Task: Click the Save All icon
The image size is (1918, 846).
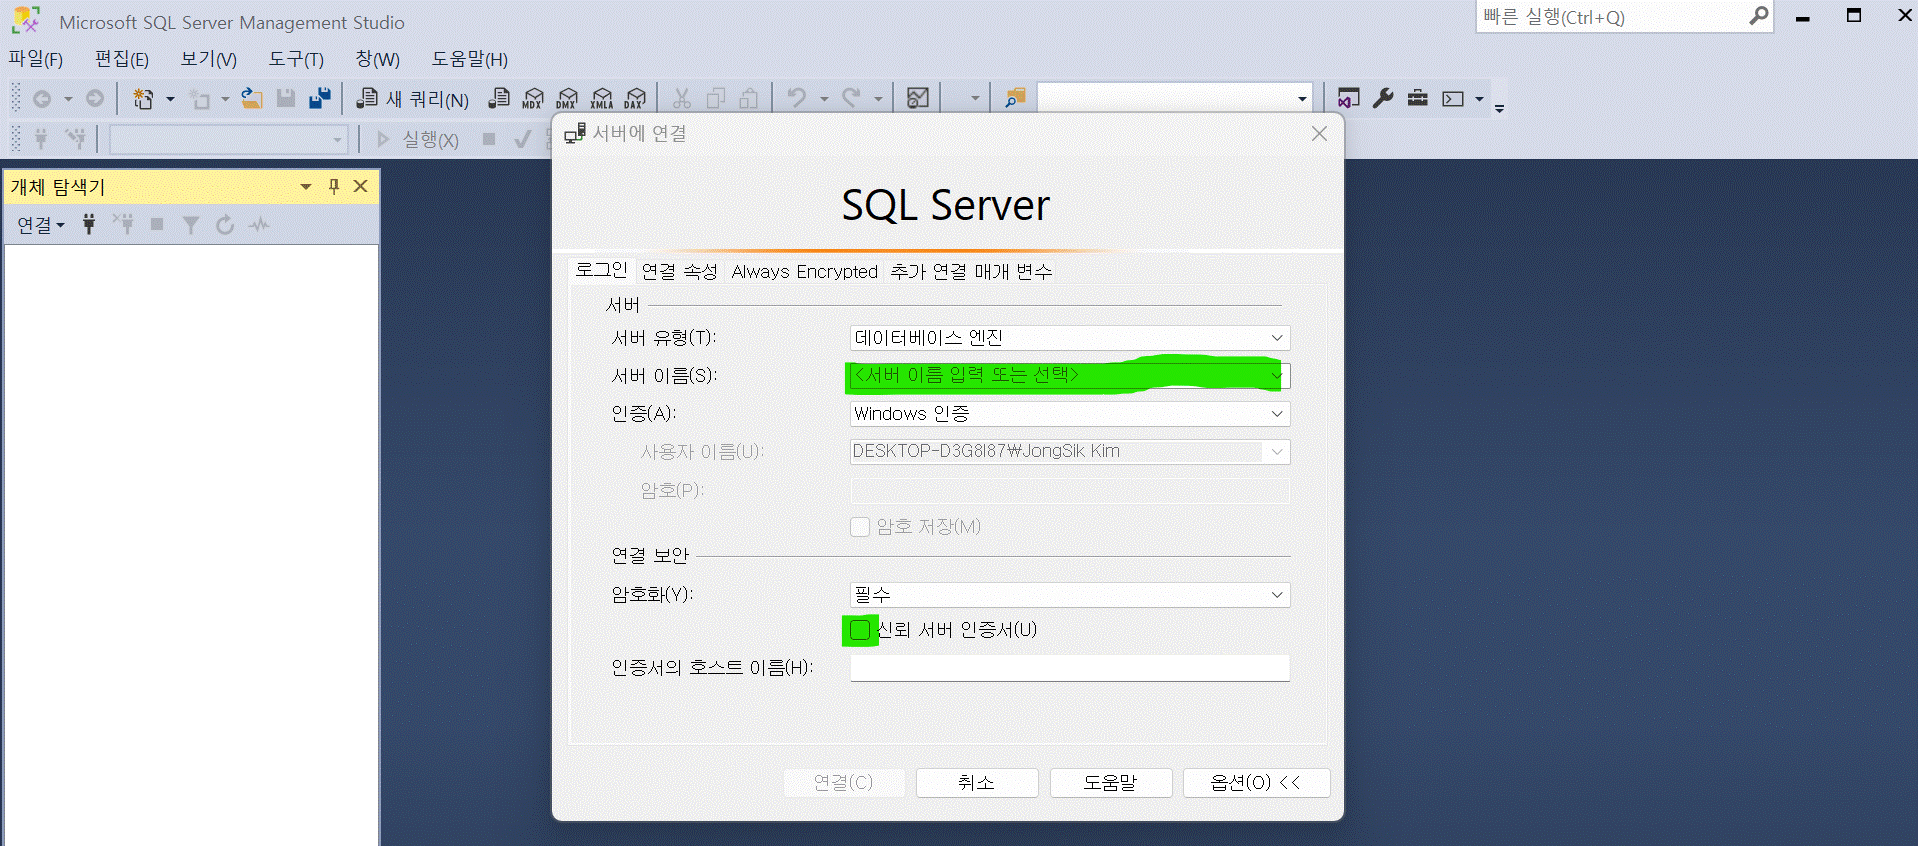Action: click(320, 98)
